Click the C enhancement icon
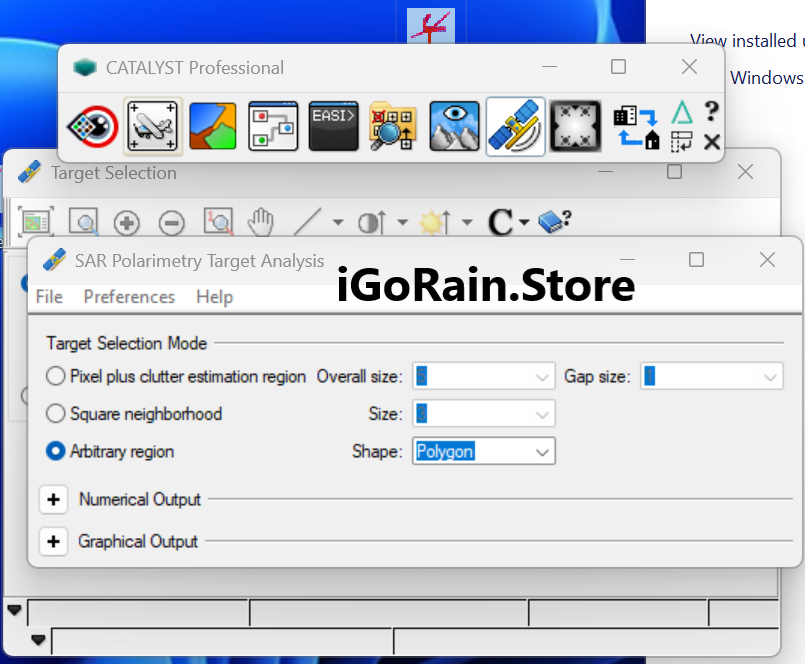The width and height of the screenshot is (805, 664). point(501,222)
